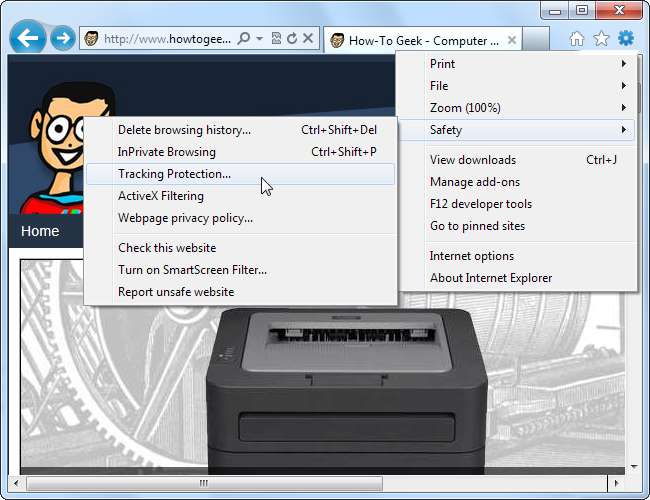Screen dimensions: 650x500
Task: Open the Zoom (100%) submenu
Action: click(517, 108)
